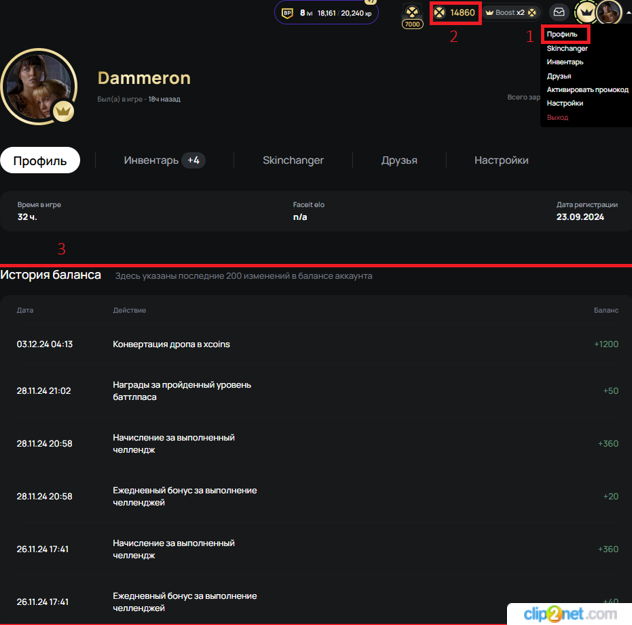The width and height of the screenshot is (632, 625).
Task: Activate the Boost x2 button
Action: [x=511, y=13]
